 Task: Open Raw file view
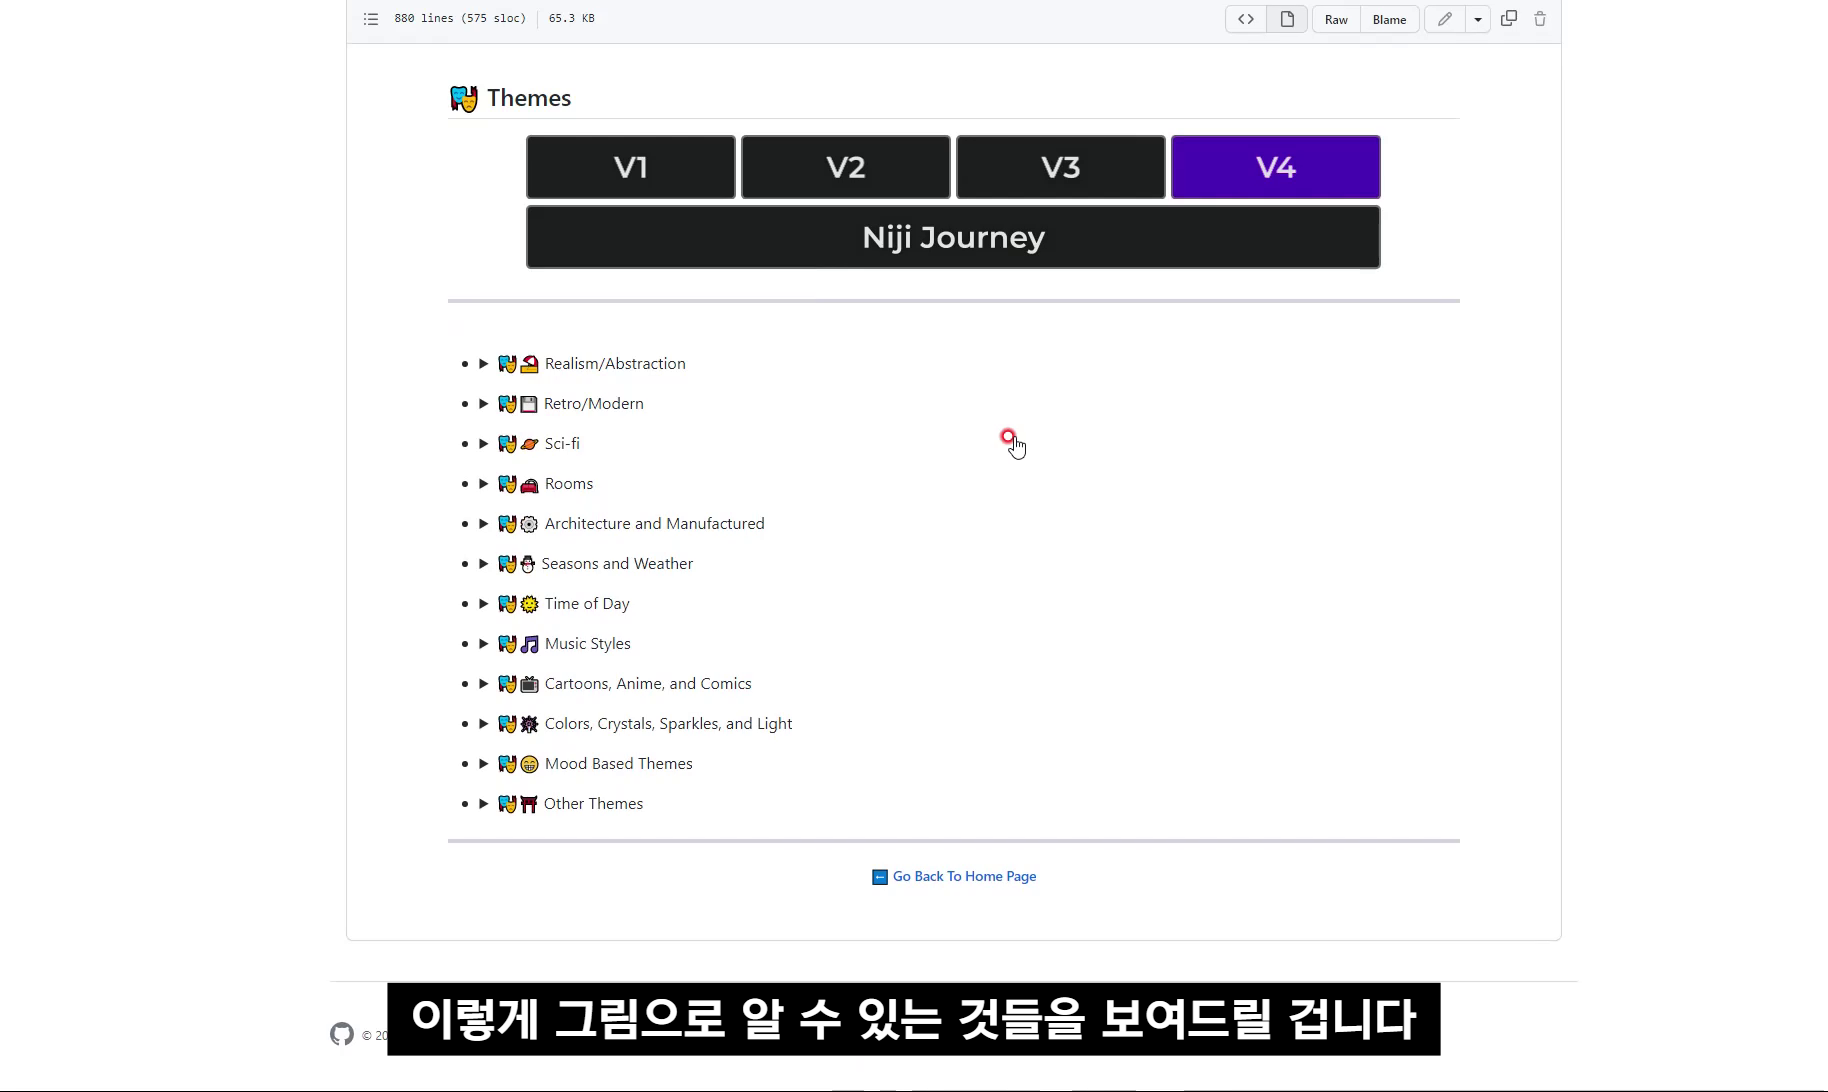click(x=1336, y=19)
